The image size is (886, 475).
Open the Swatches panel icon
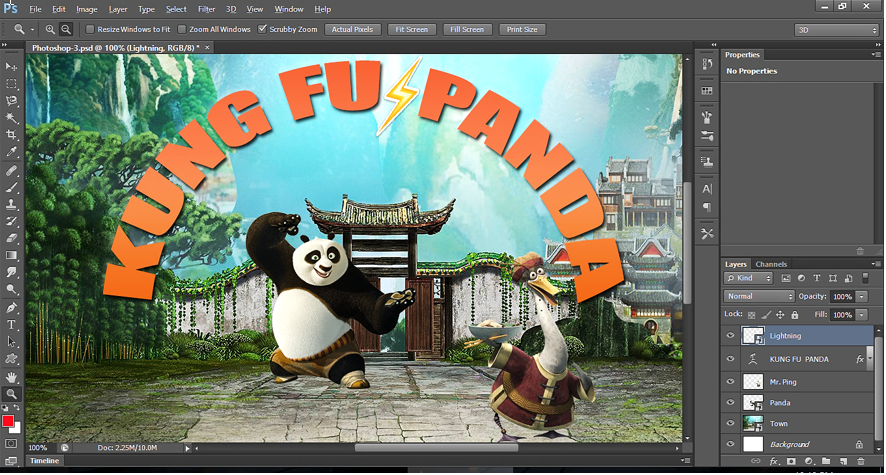point(707,90)
